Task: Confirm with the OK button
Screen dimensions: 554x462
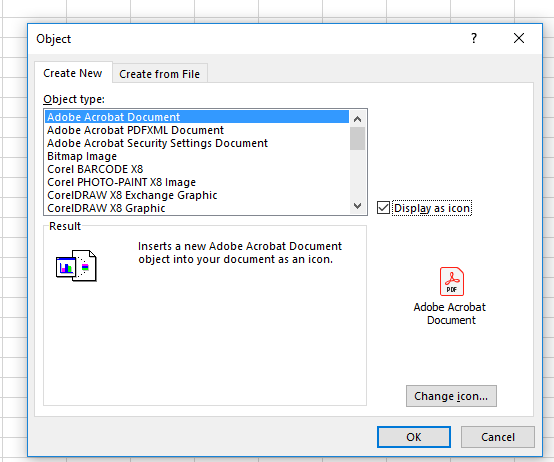Action: click(x=414, y=437)
